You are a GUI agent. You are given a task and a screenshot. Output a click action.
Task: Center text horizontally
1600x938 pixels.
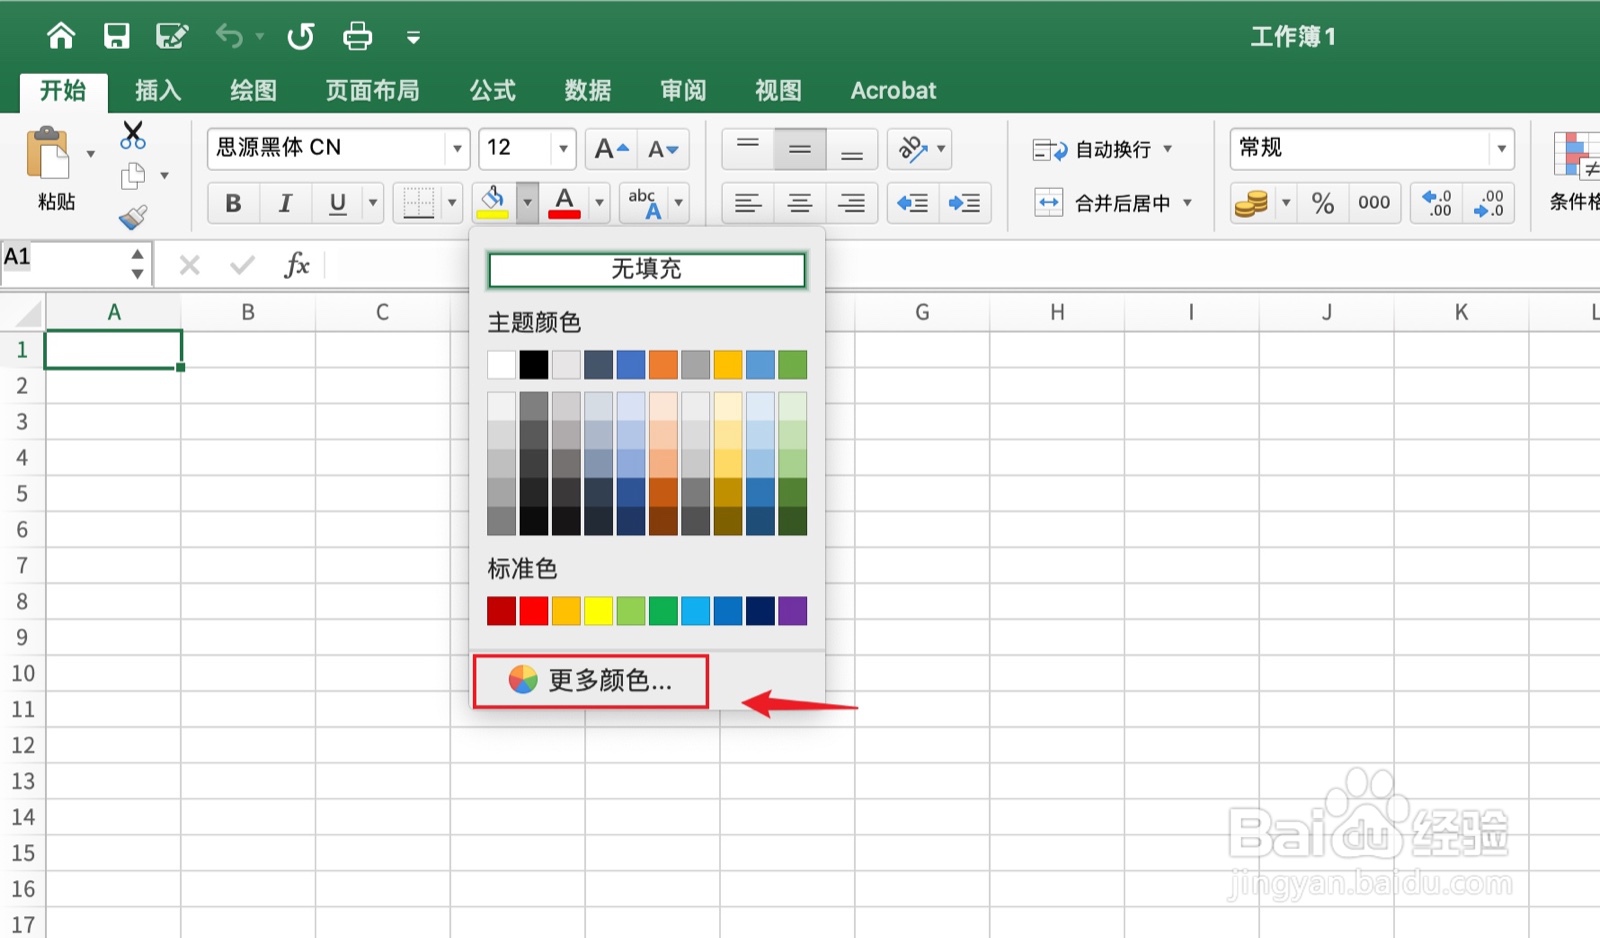[x=800, y=203]
